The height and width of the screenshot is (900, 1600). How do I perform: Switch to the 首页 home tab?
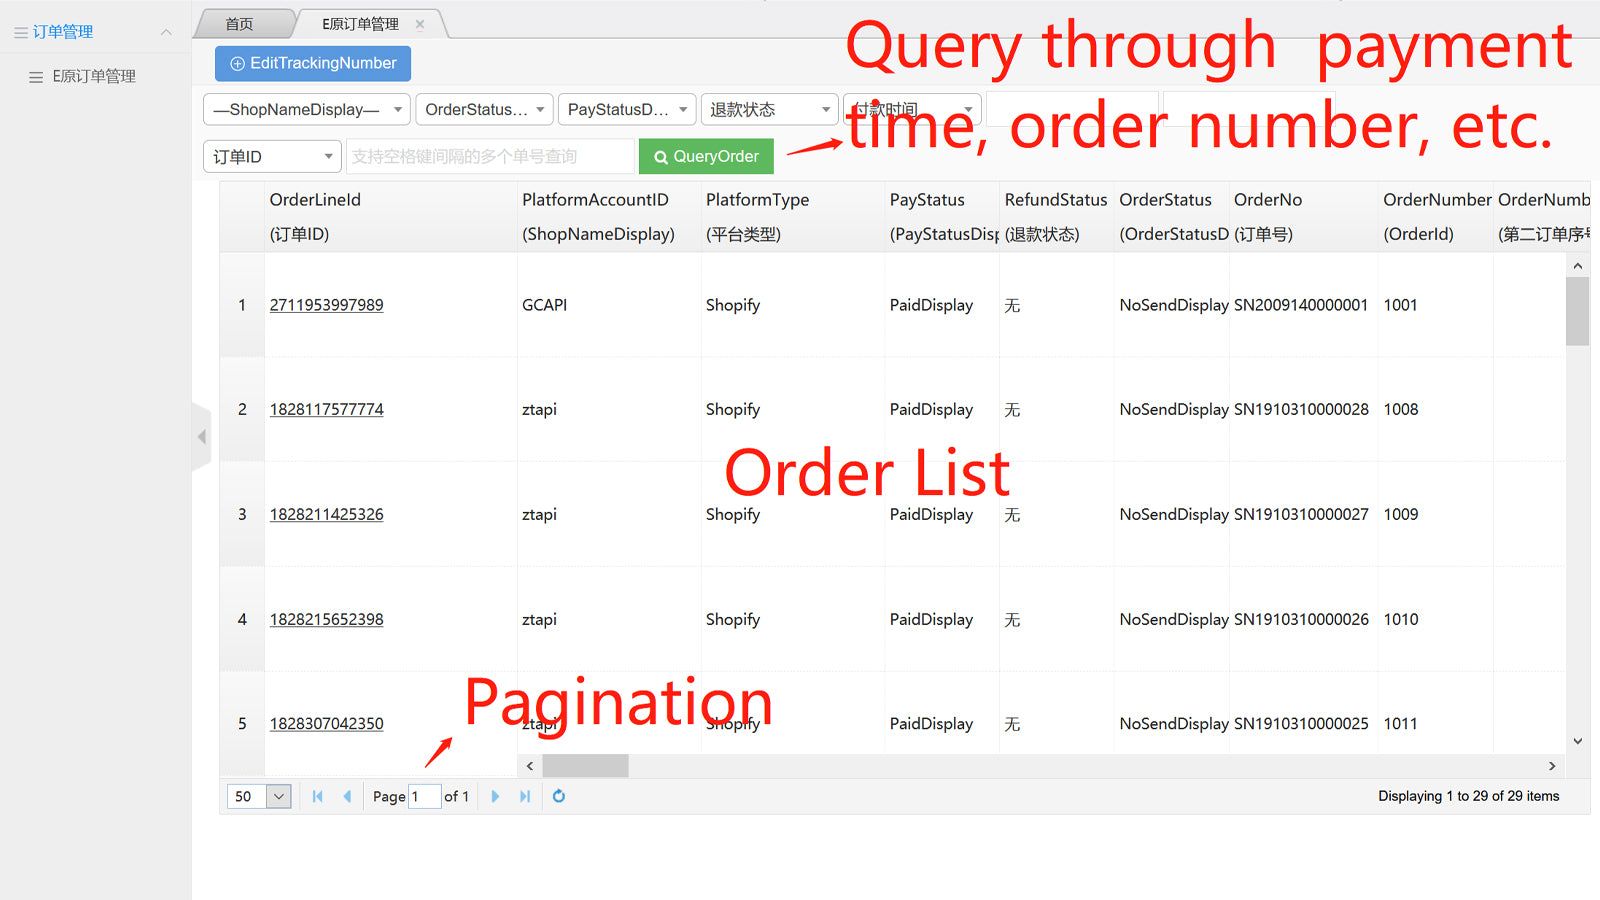240,24
